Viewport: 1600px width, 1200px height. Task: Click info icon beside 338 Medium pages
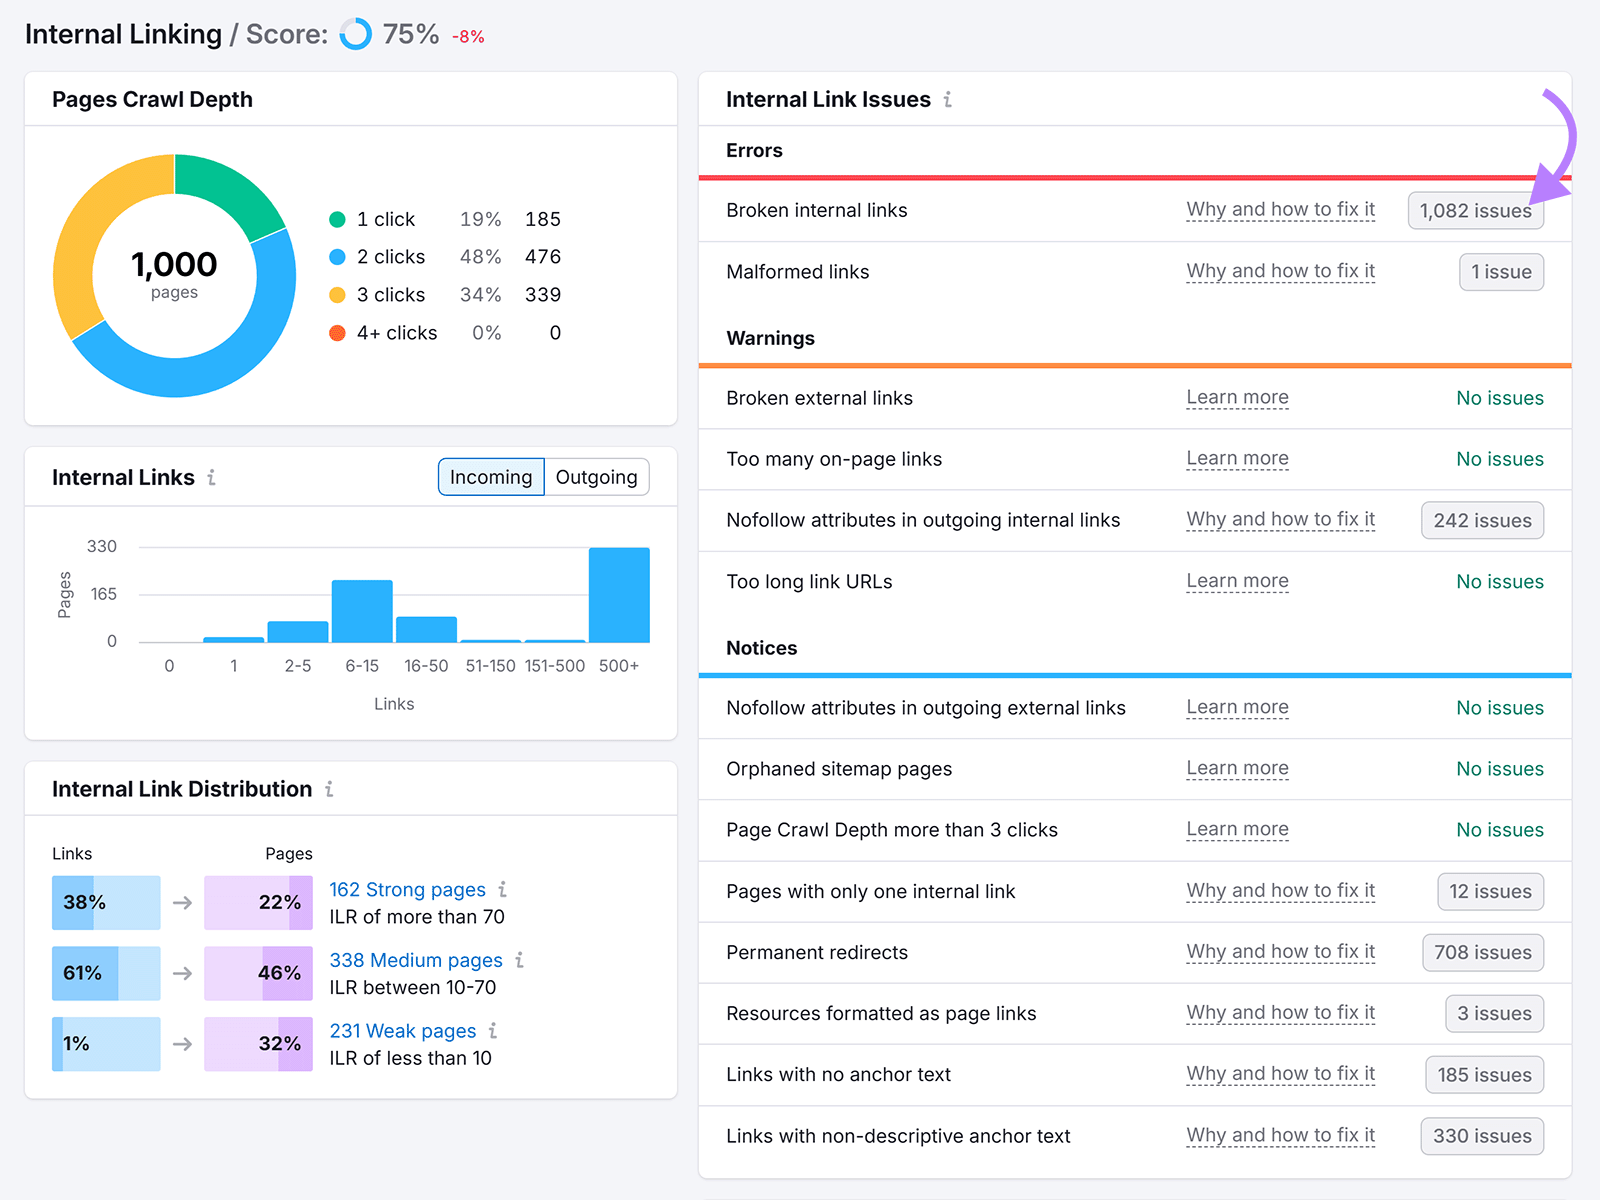[x=520, y=961]
